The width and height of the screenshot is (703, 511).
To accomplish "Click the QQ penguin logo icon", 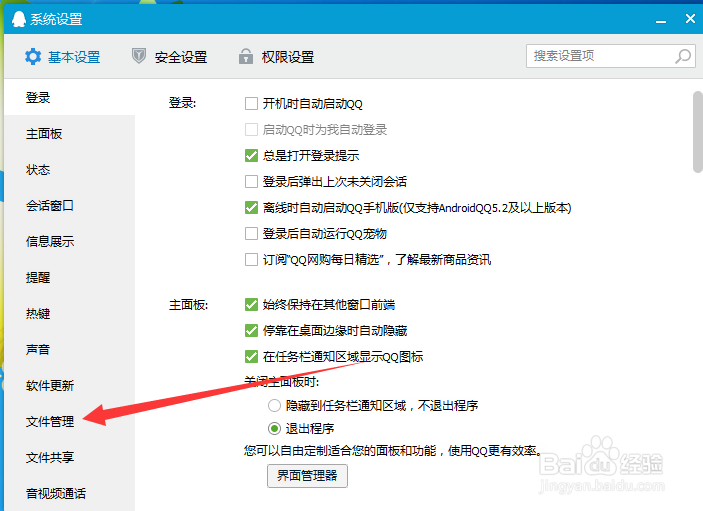I will [18, 19].
